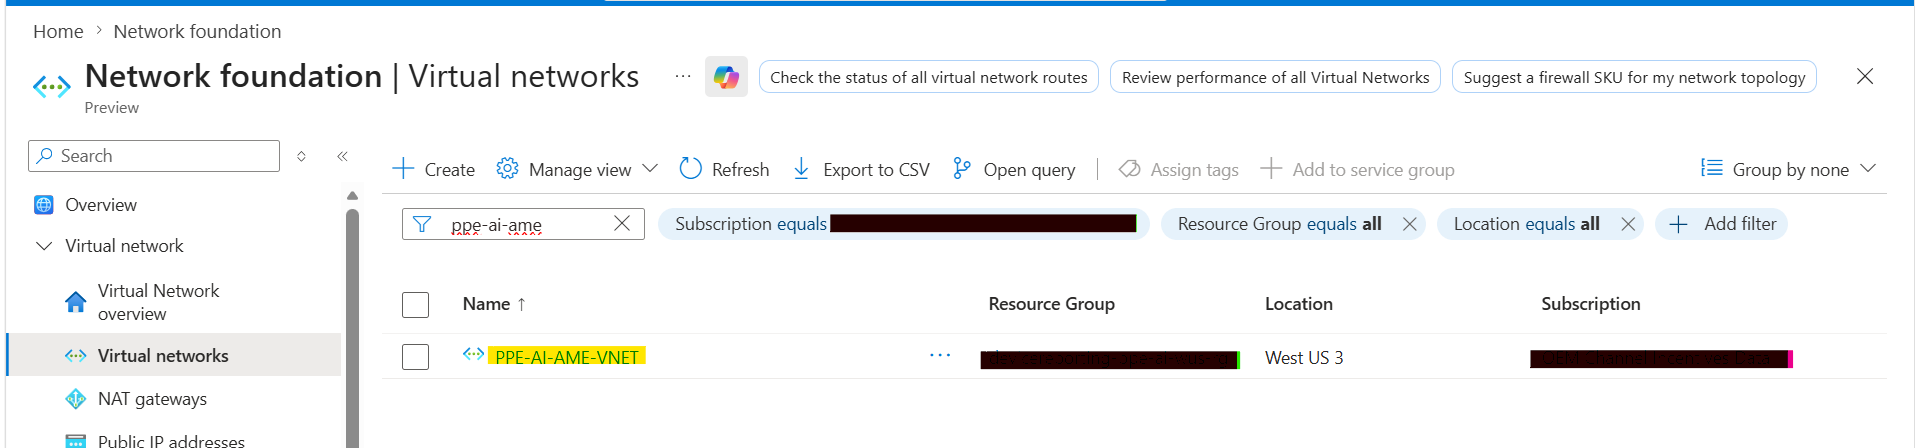Click Suggest a firewall SKU suggestion
1917x448 pixels.
coord(1634,77)
